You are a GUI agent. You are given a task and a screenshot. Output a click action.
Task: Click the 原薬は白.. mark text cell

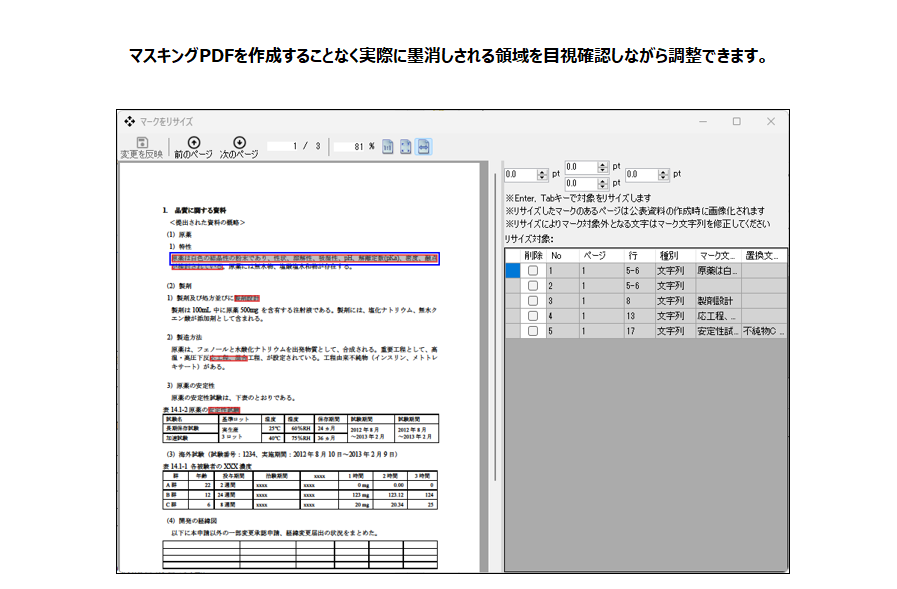(718, 270)
